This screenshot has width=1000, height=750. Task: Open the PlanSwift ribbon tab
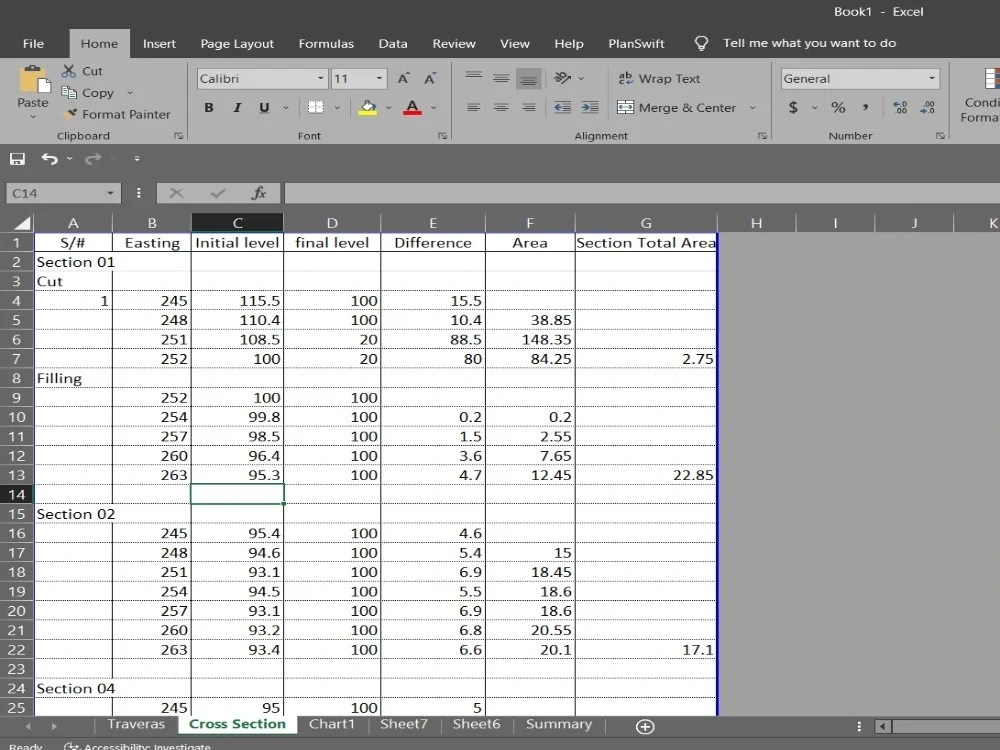click(x=636, y=43)
